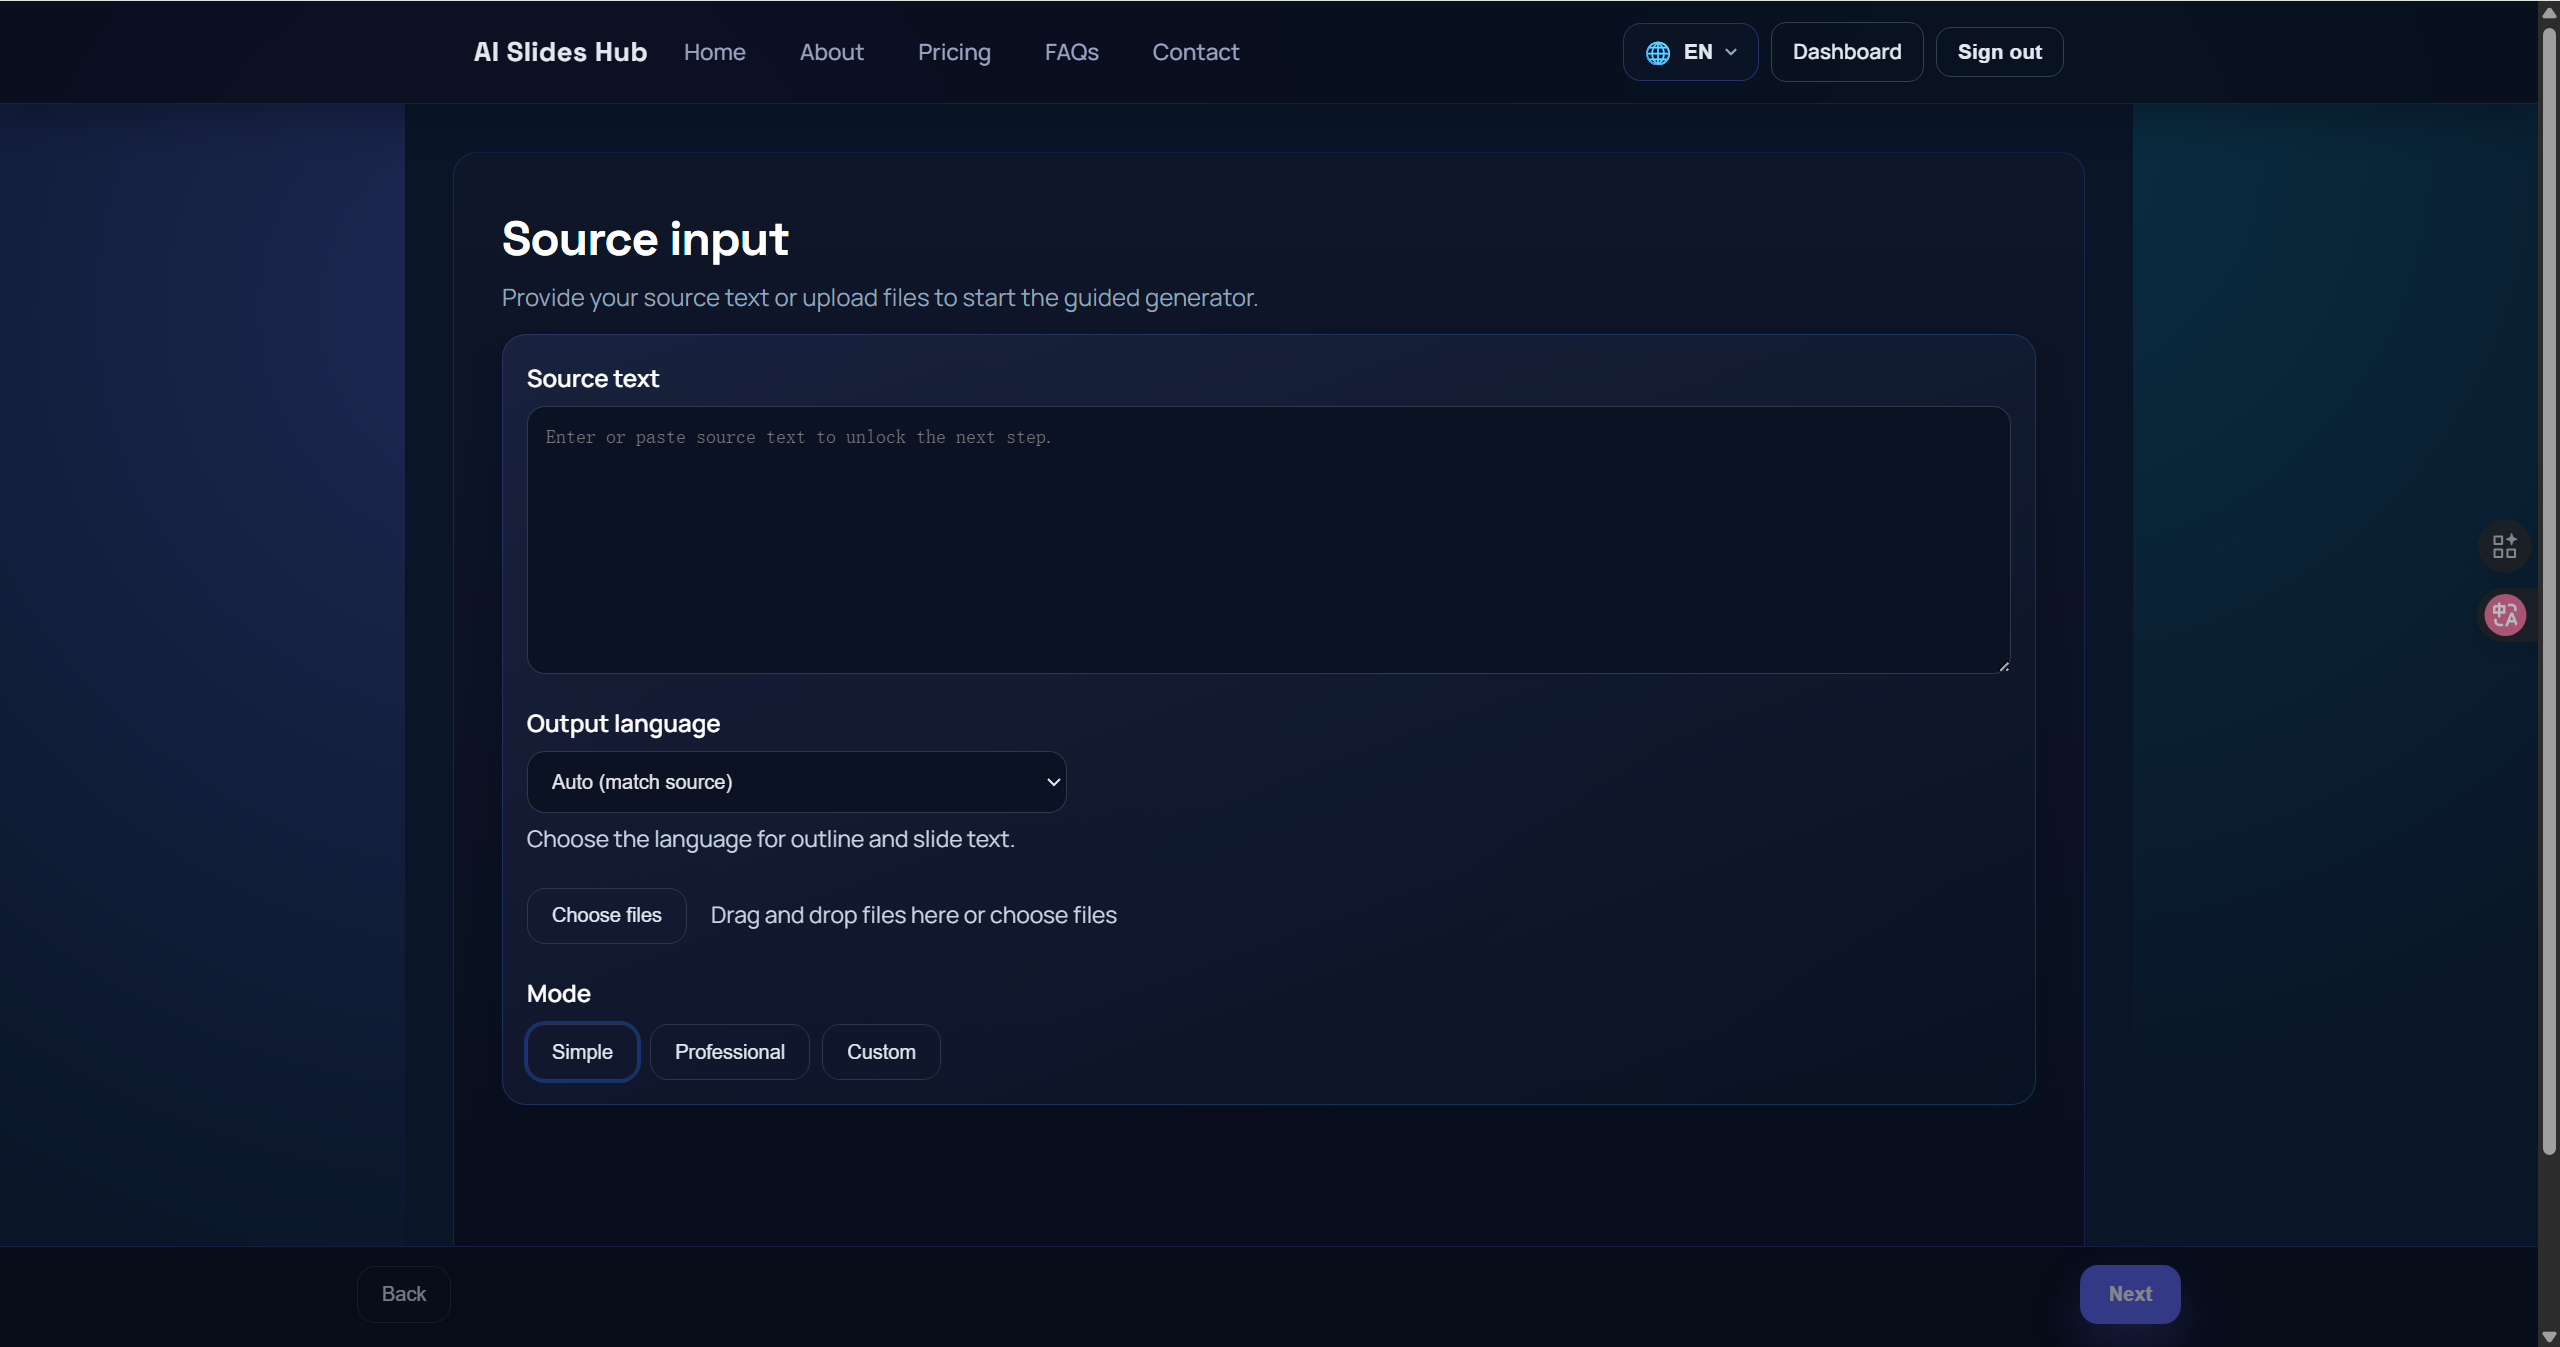Open the pink translate floating widget
This screenshot has width=2560, height=1347.
click(2504, 614)
